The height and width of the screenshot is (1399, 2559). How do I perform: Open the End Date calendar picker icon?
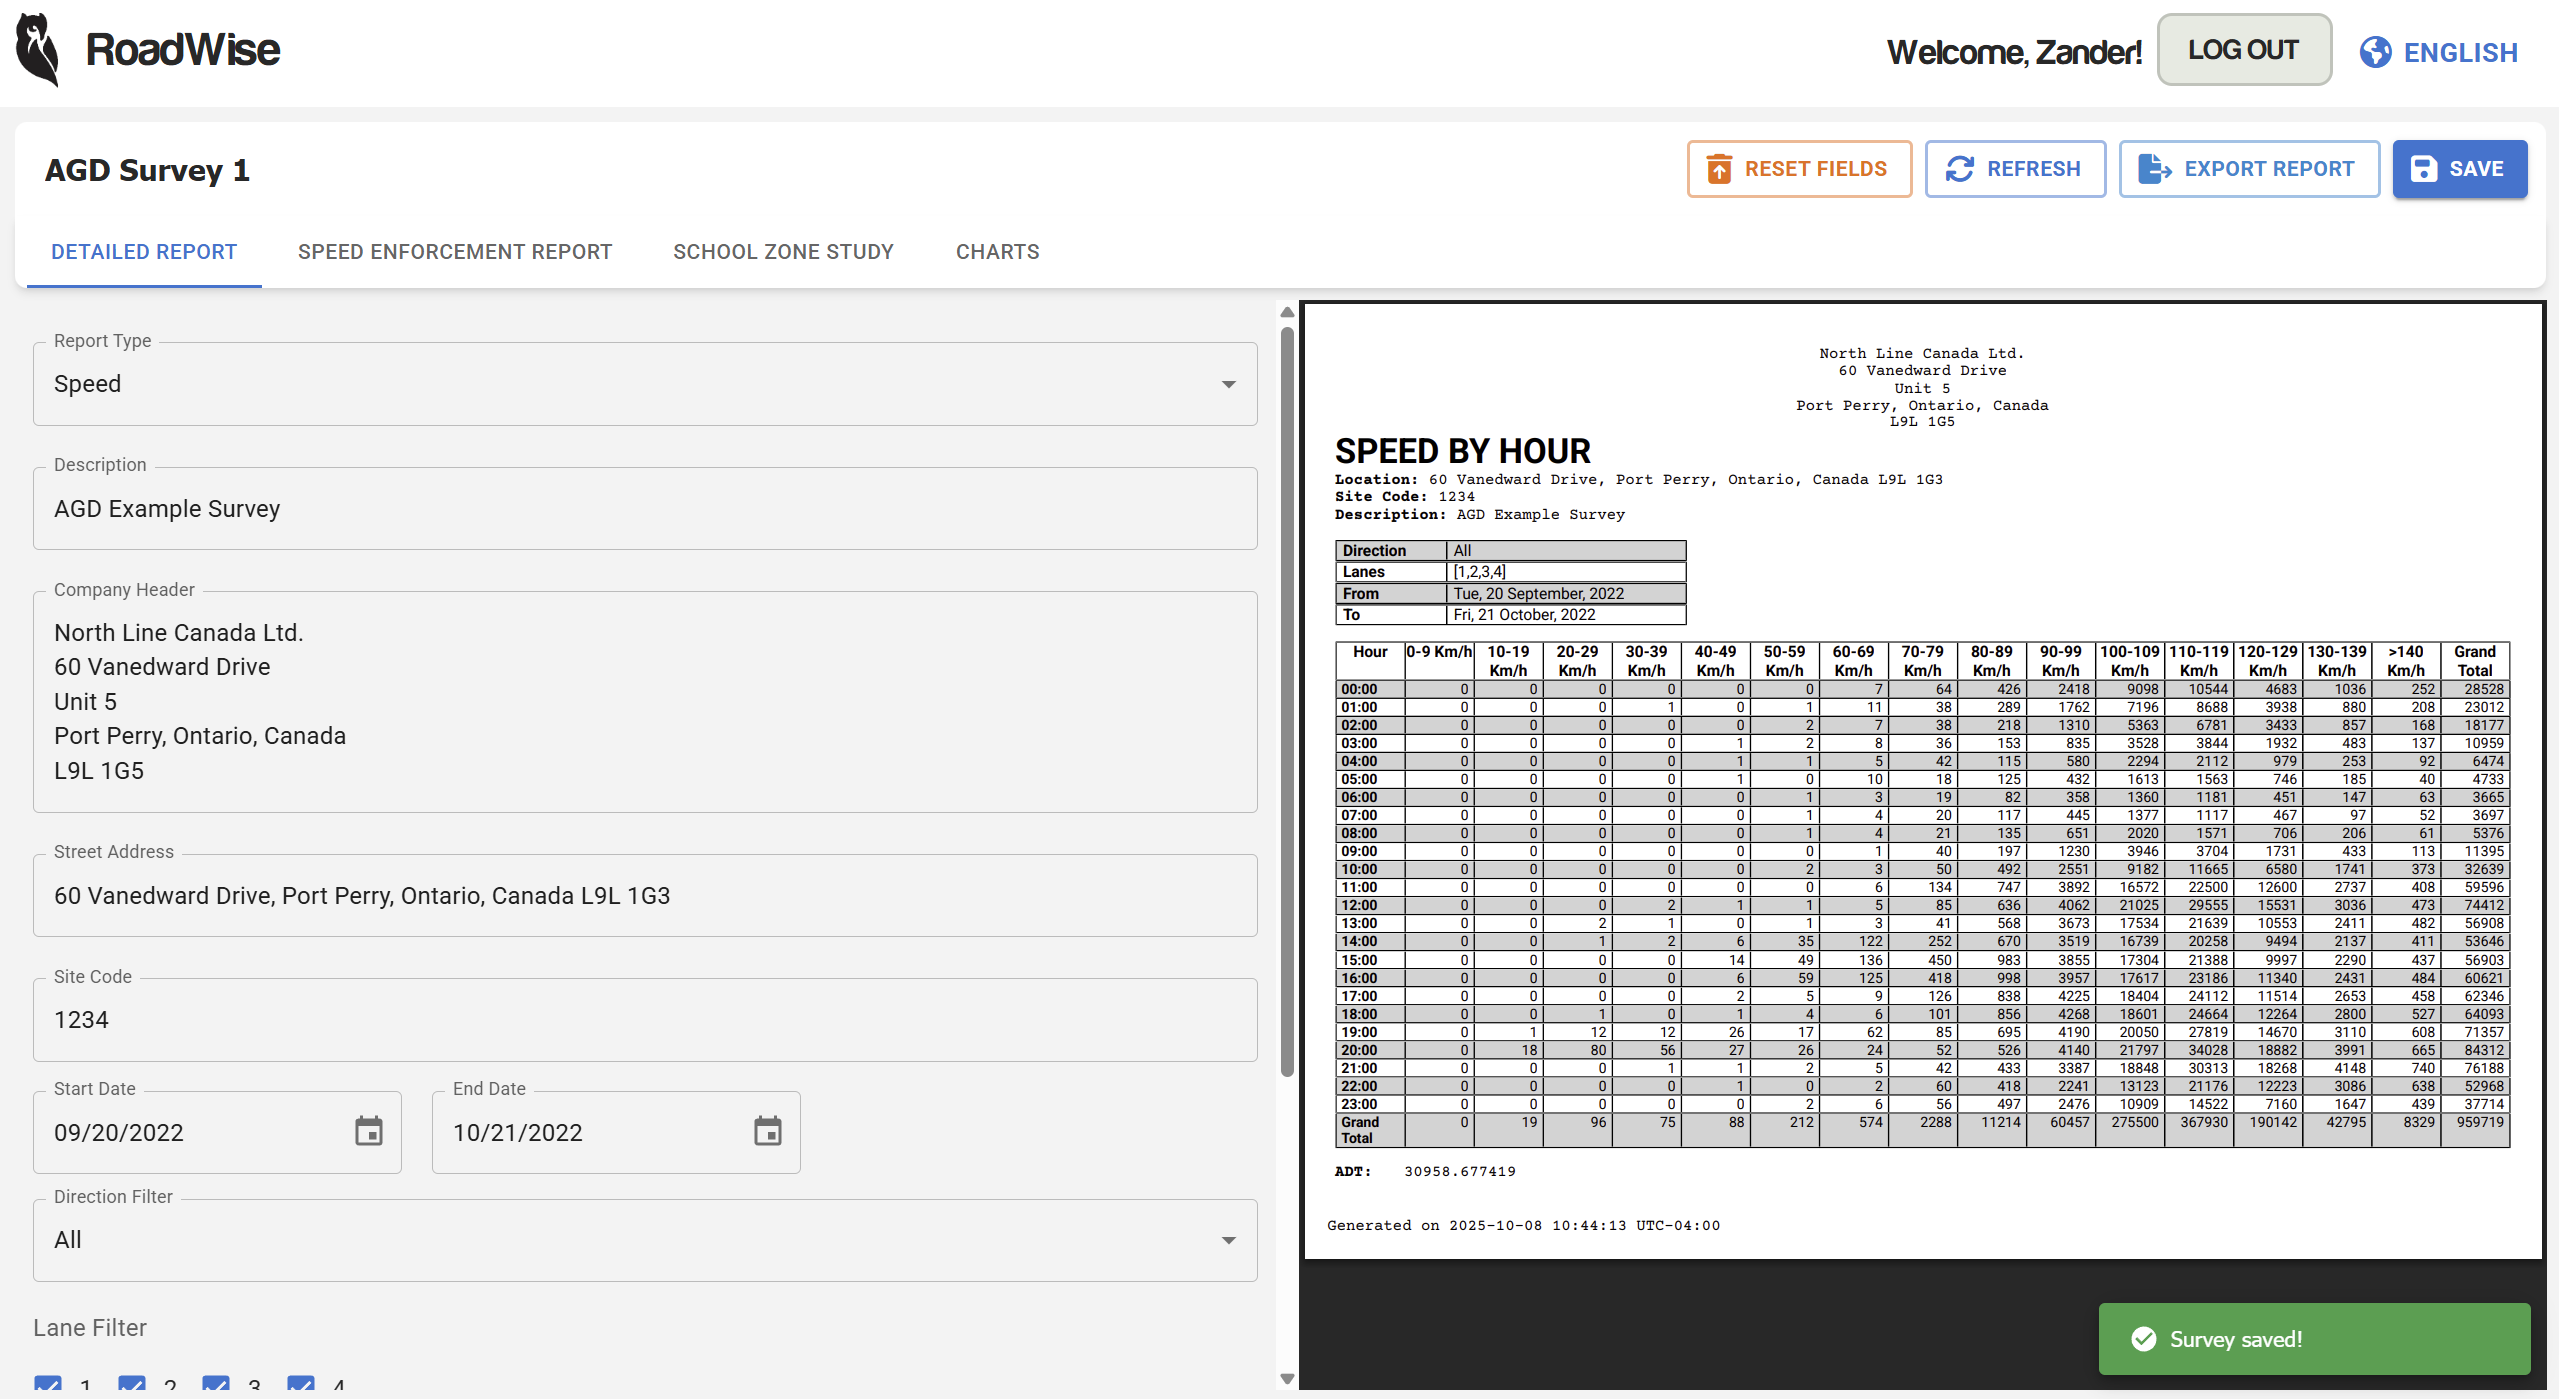pyautogui.click(x=767, y=1131)
